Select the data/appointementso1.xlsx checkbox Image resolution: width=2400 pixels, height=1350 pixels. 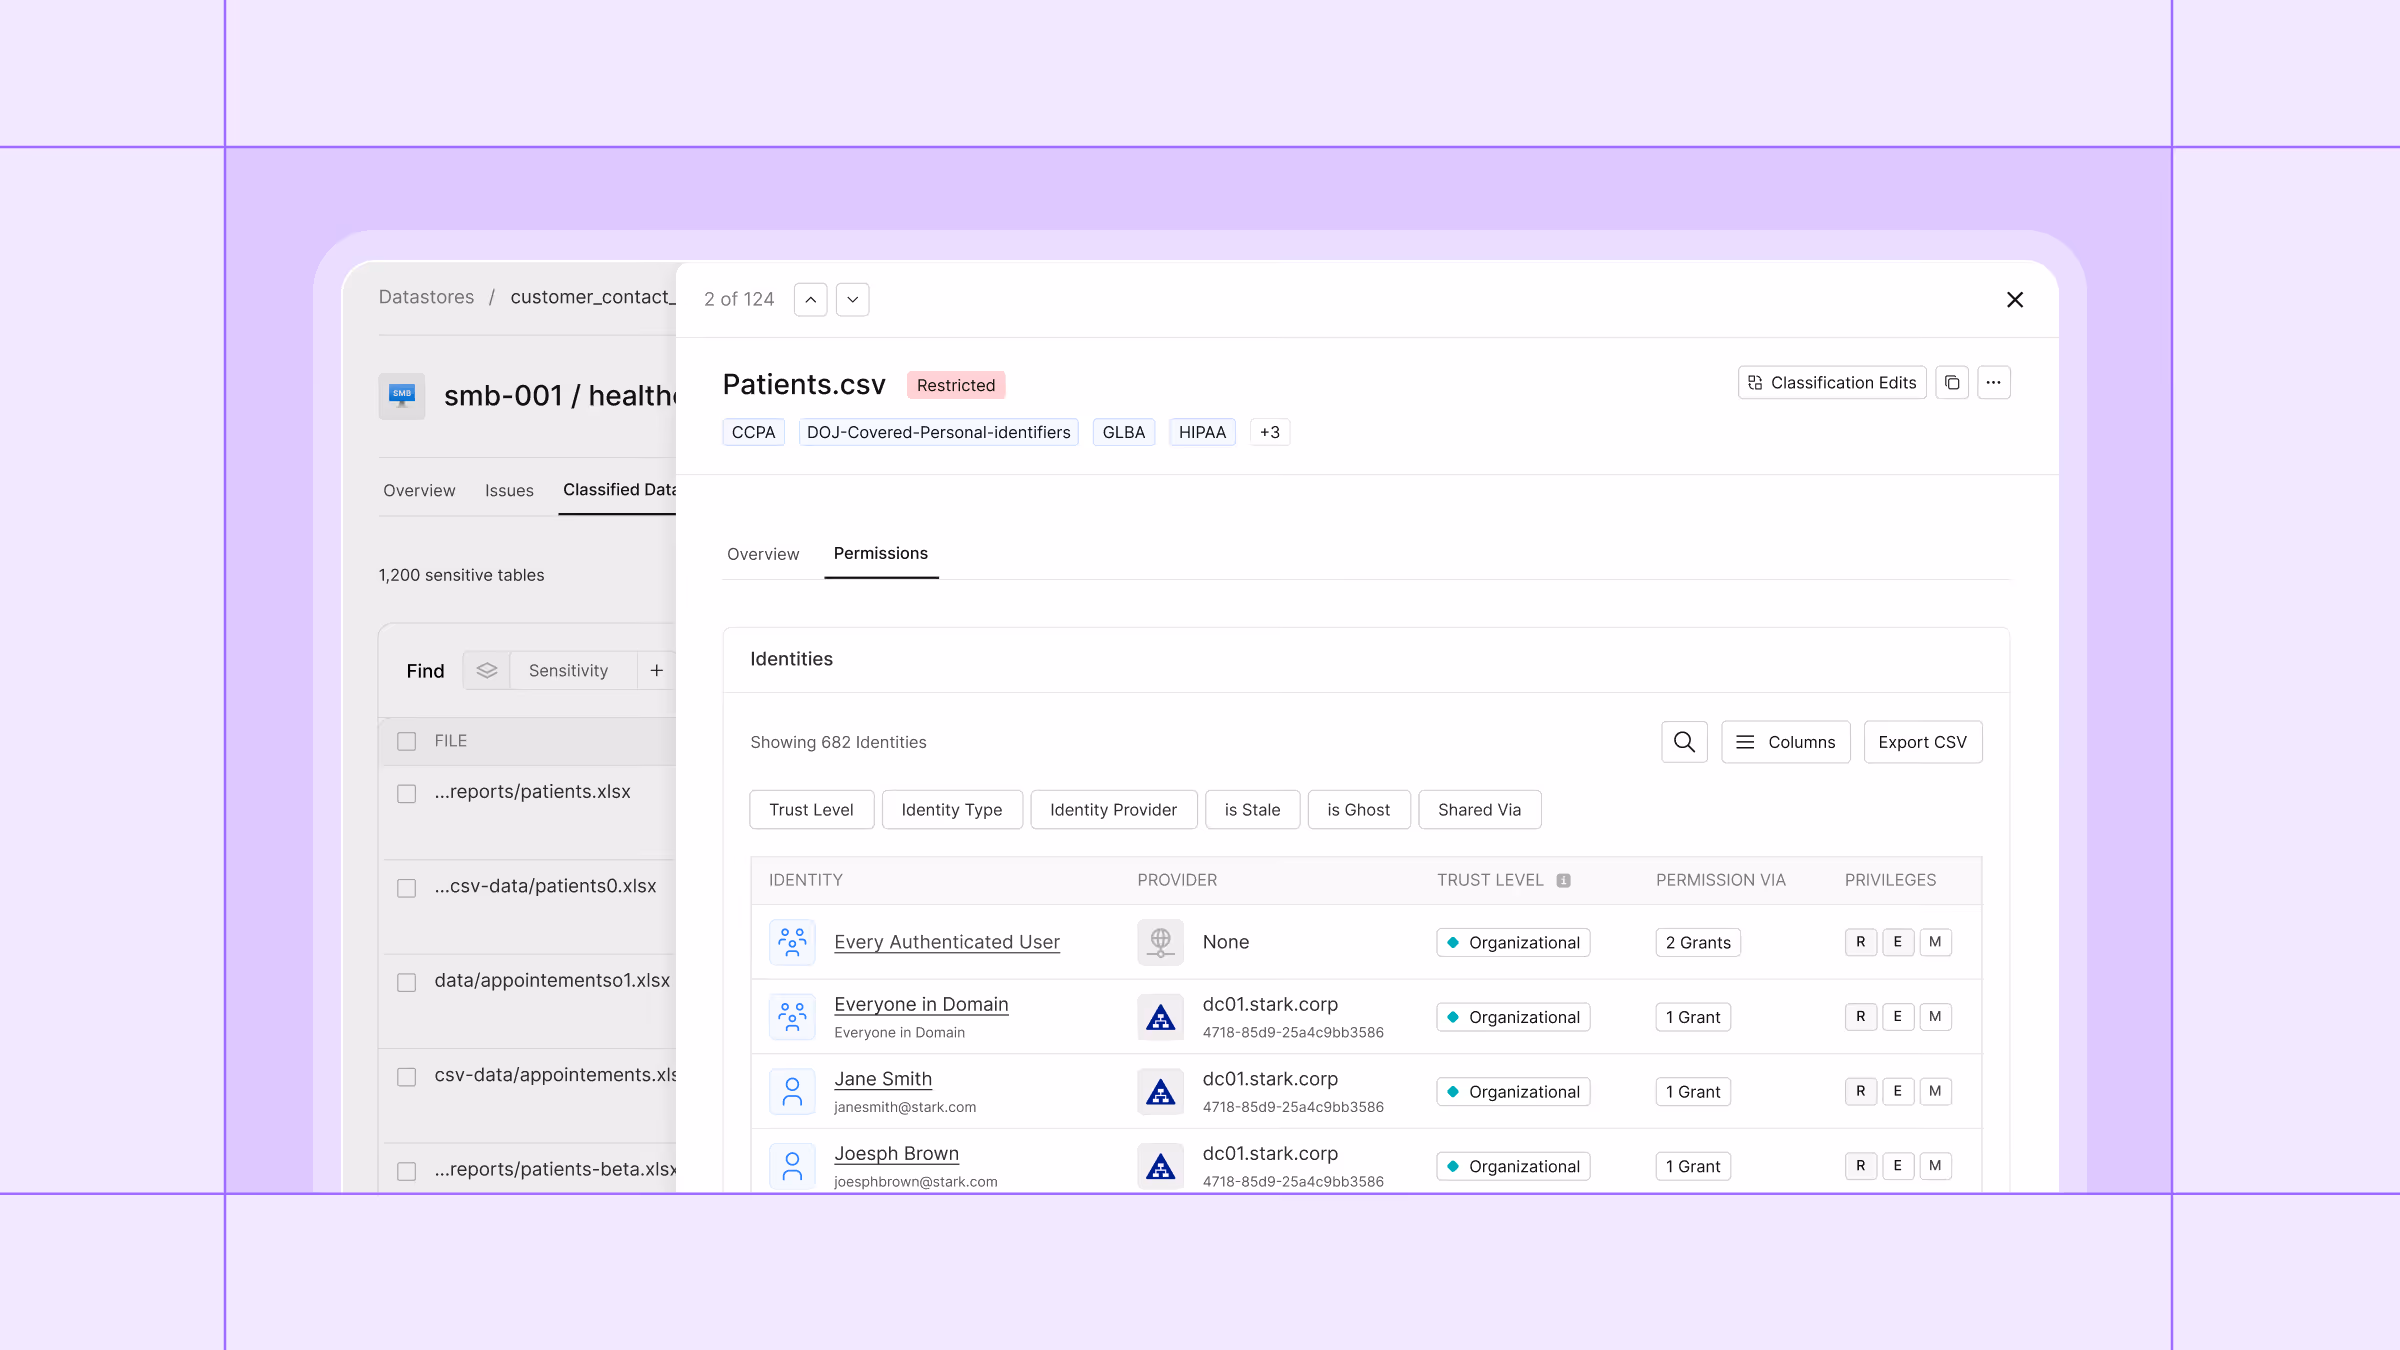coord(406,983)
